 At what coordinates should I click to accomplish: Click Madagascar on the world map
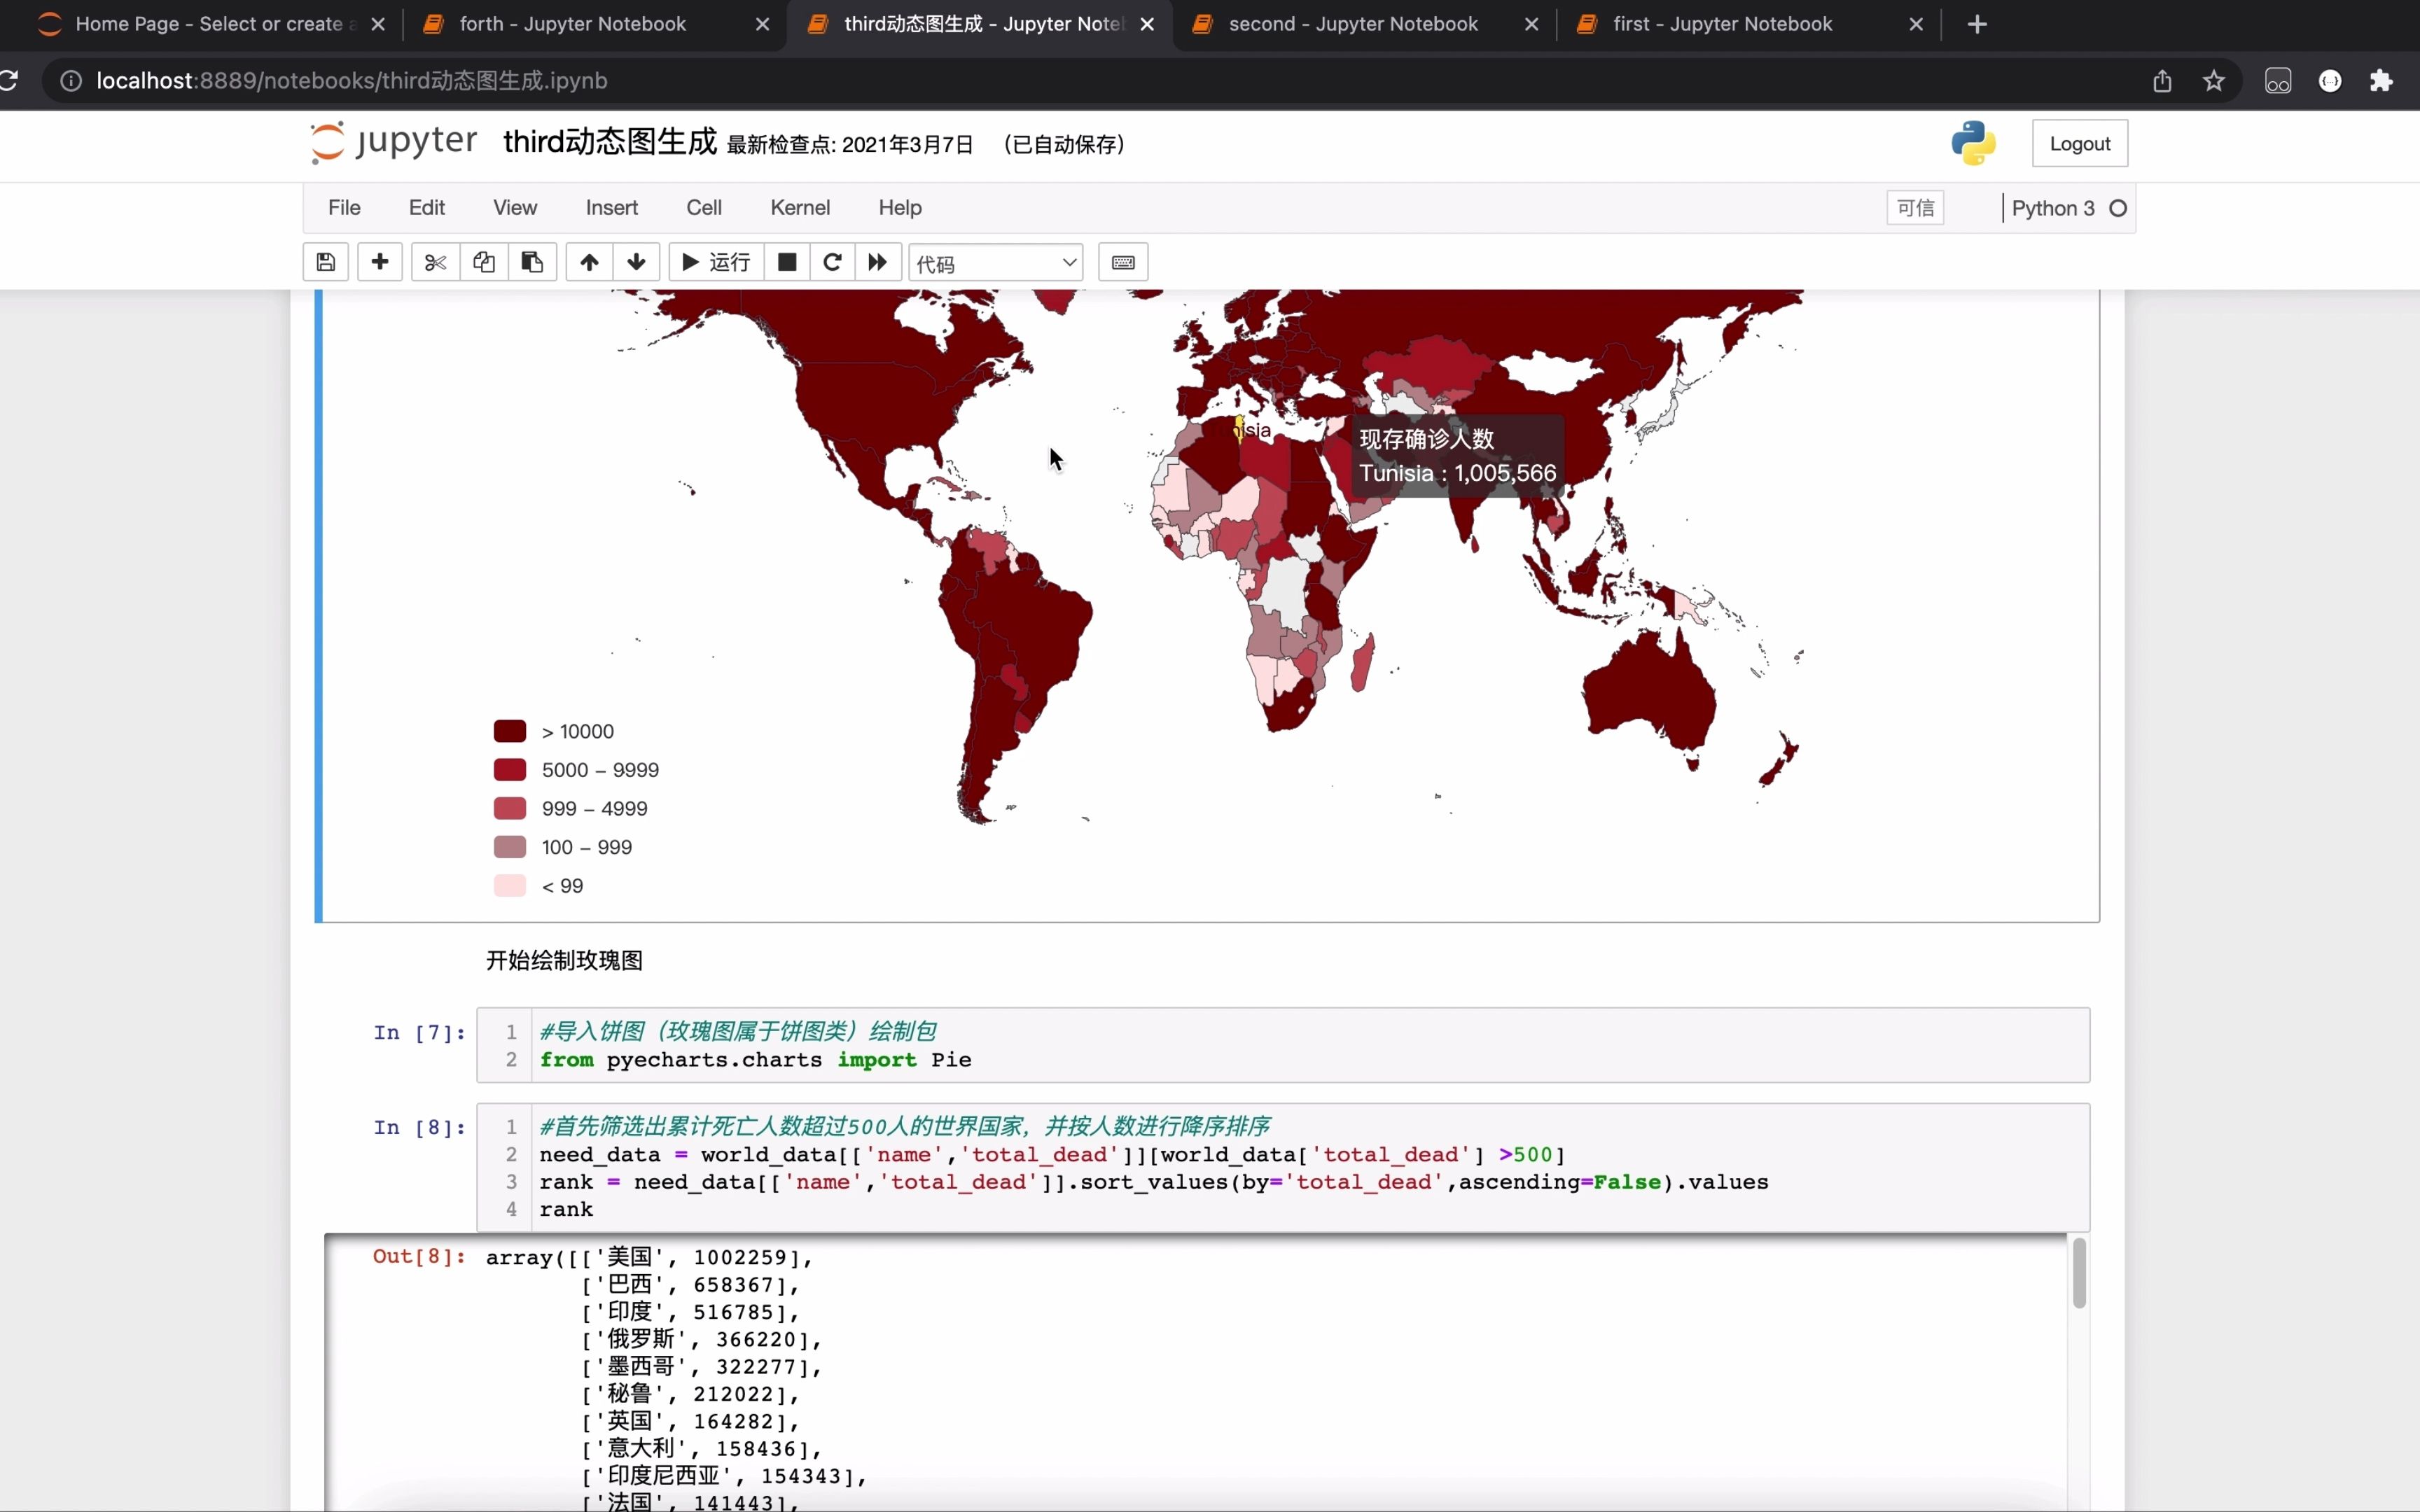[x=1362, y=662]
